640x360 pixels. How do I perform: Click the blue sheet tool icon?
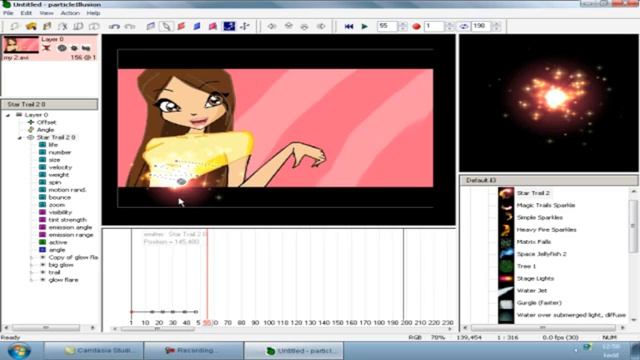point(197,27)
